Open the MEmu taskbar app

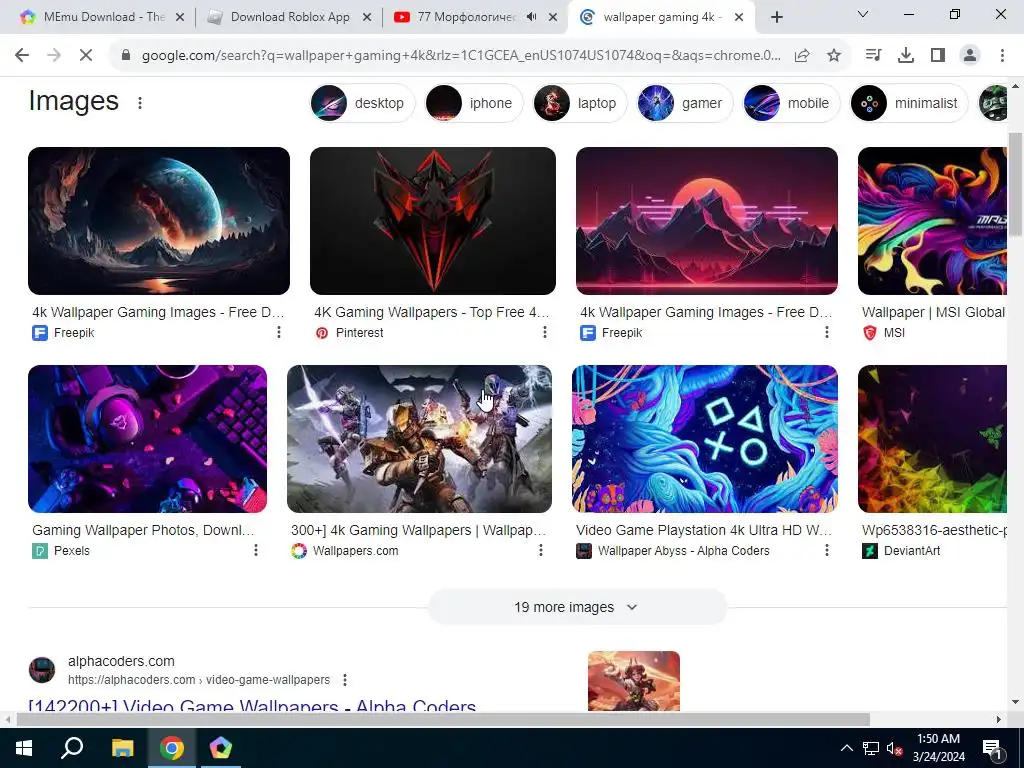(221, 748)
